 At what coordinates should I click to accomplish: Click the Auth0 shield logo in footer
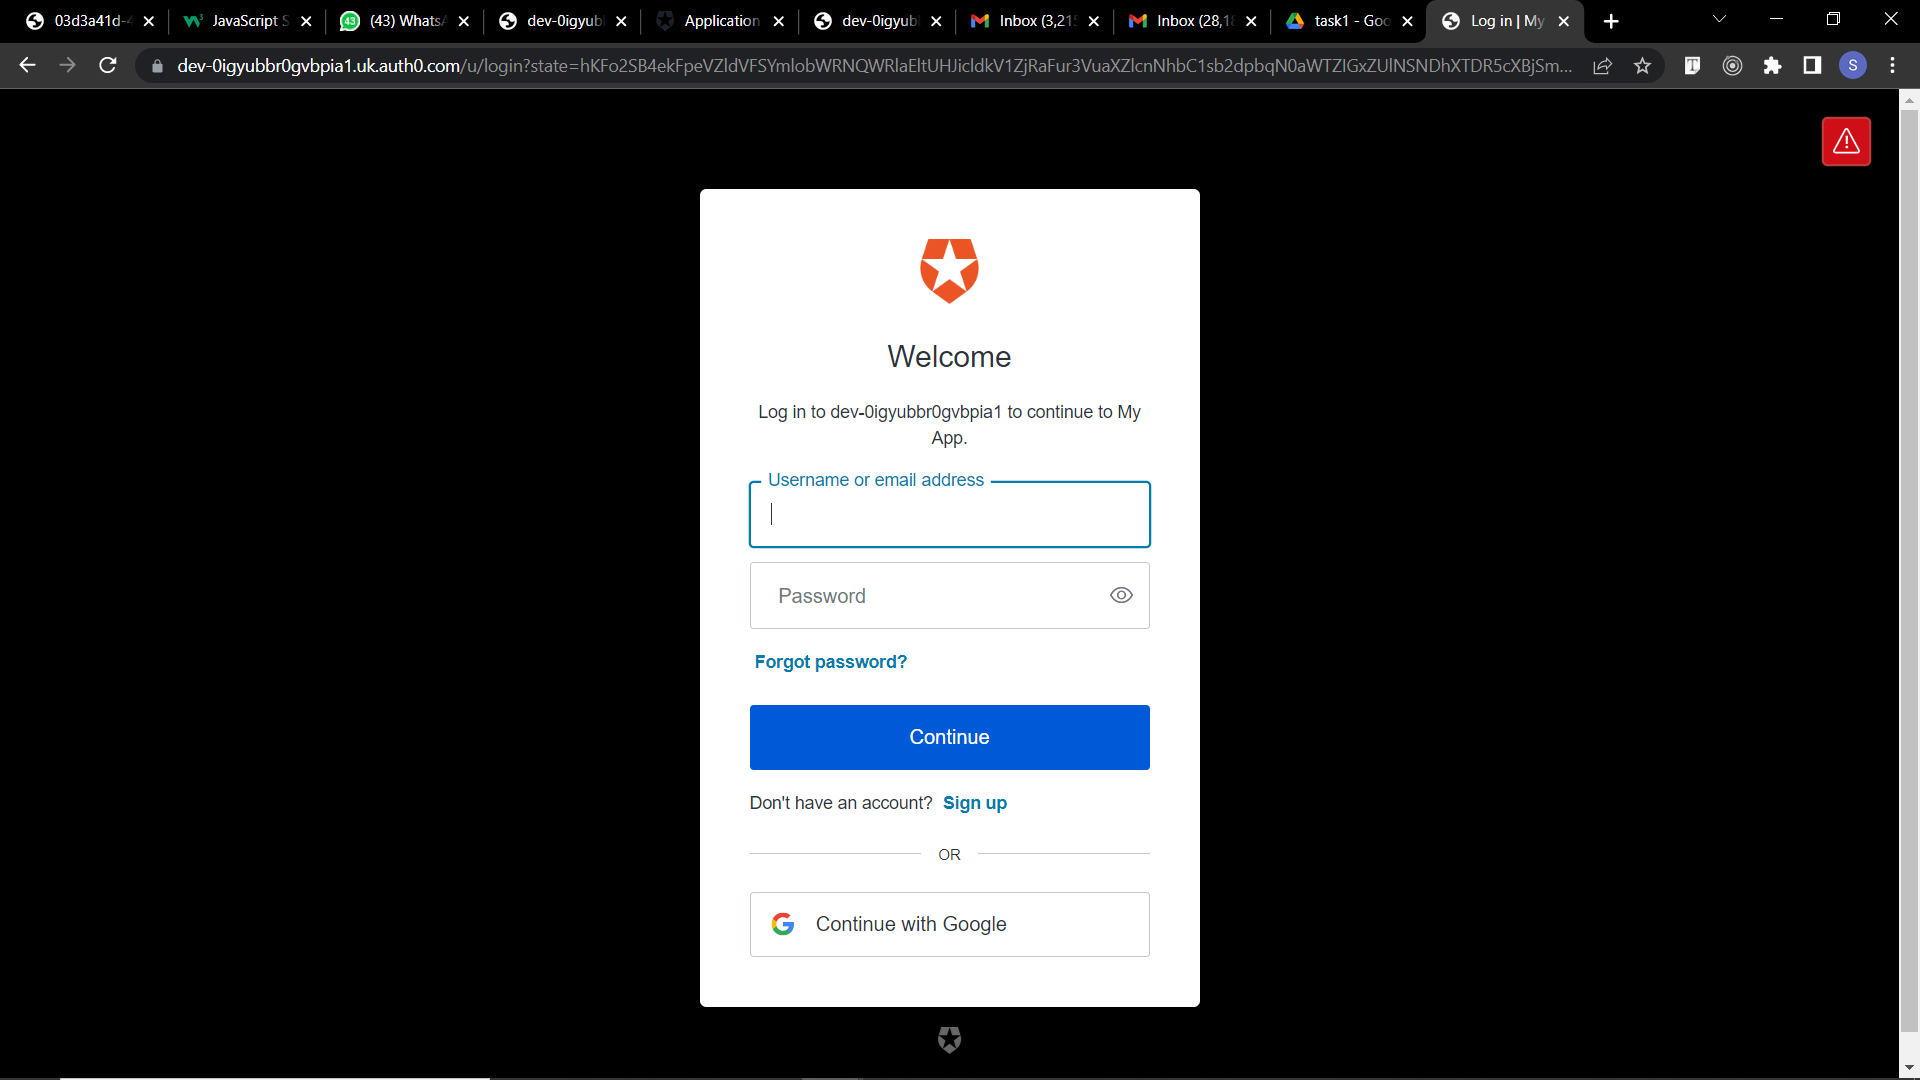point(949,1040)
